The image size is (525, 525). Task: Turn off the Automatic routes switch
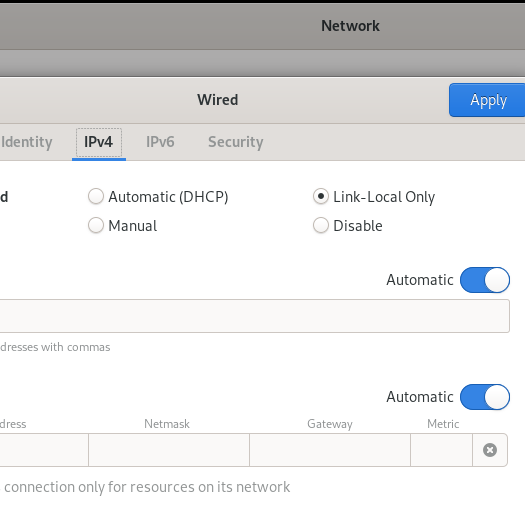pos(485,397)
